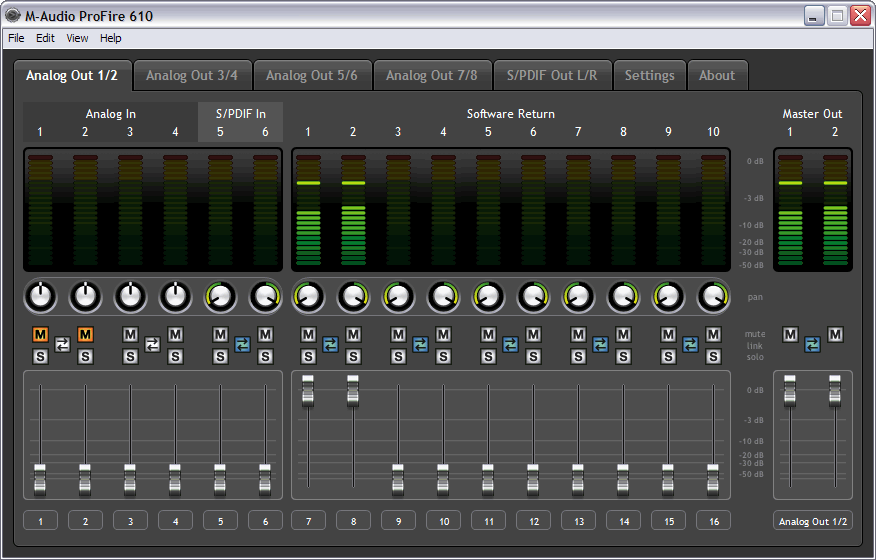
Task: Click Software Return 4 pan knob
Action: point(444,297)
